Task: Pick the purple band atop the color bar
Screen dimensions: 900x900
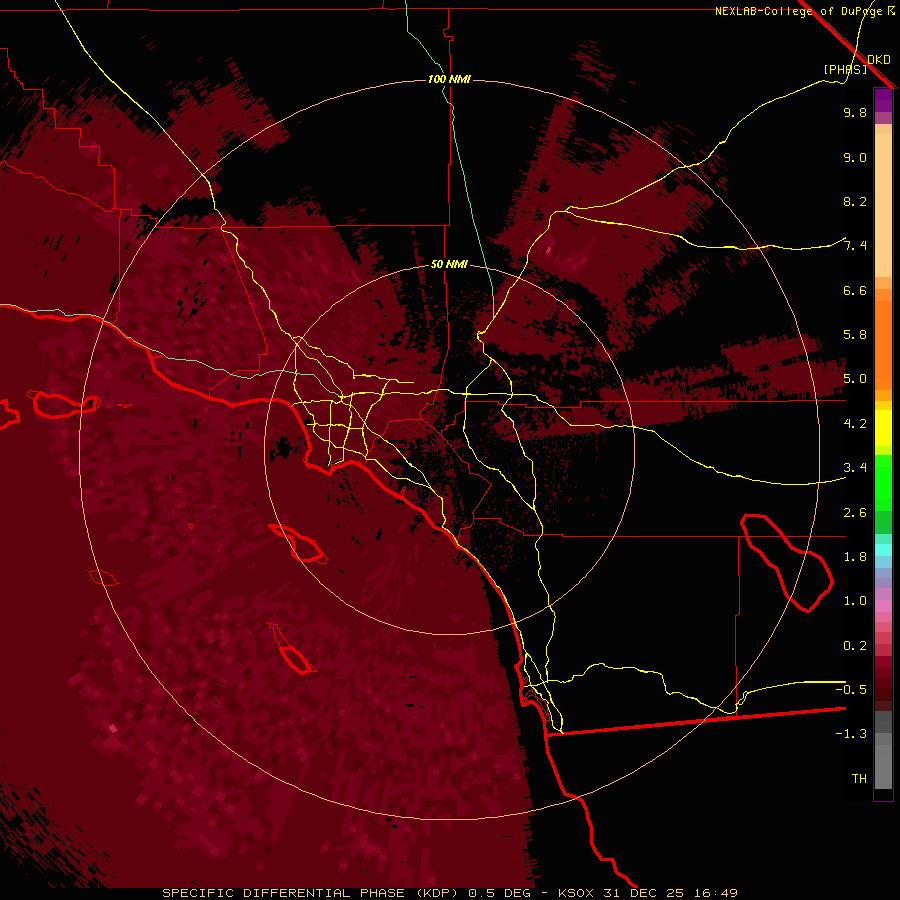Action: 883,100
